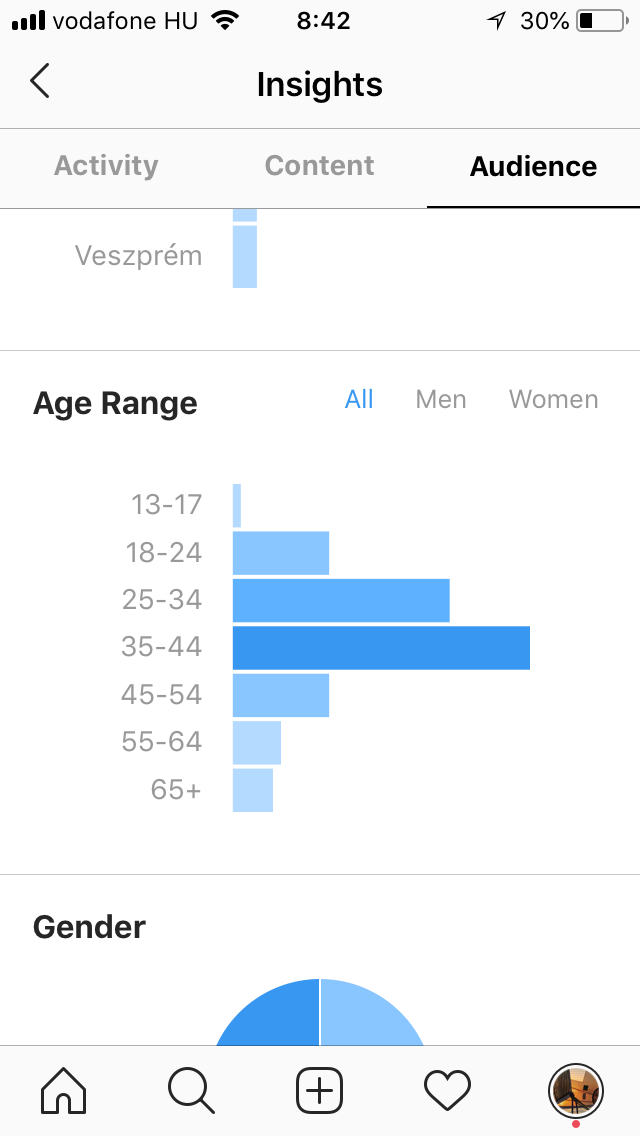Tap the 35-44 age range bar
640x1136 pixels.
click(380, 647)
